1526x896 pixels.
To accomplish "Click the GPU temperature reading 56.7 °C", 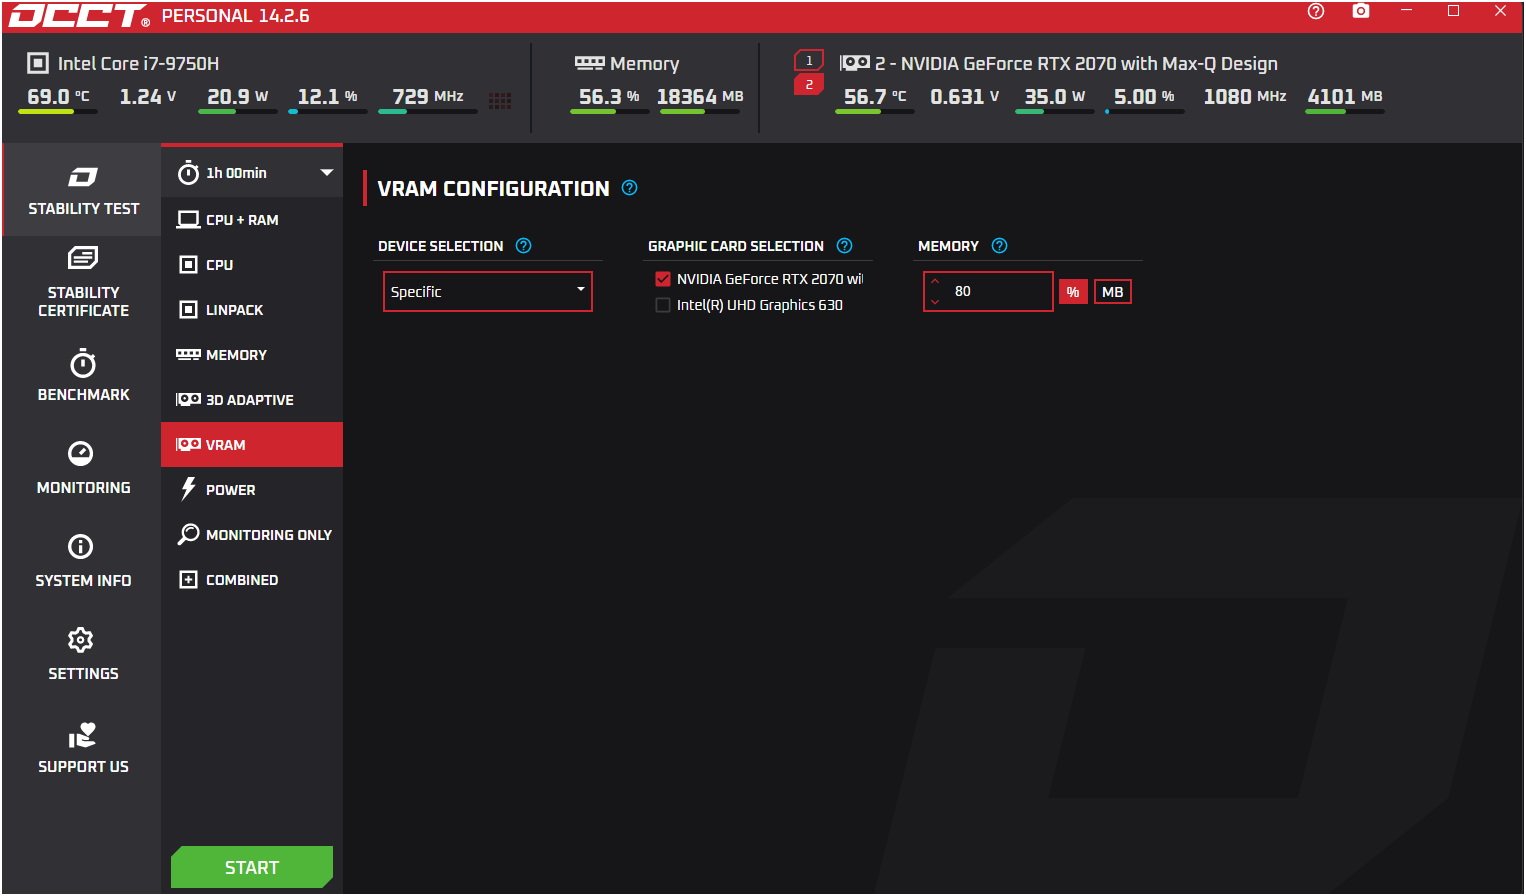I will 875,97.
